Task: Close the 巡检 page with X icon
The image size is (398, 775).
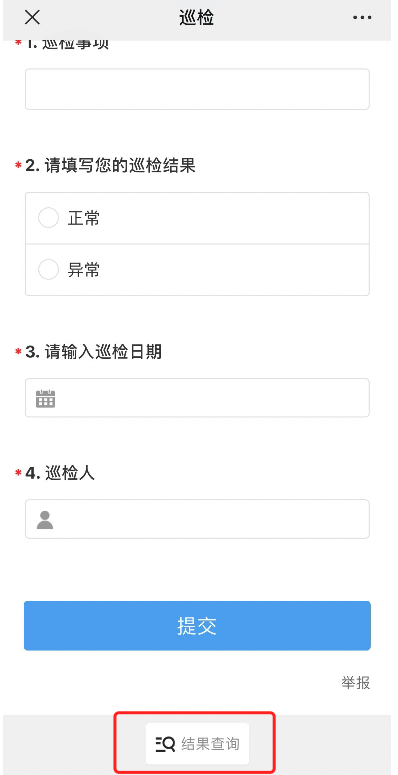Action: [32, 17]
